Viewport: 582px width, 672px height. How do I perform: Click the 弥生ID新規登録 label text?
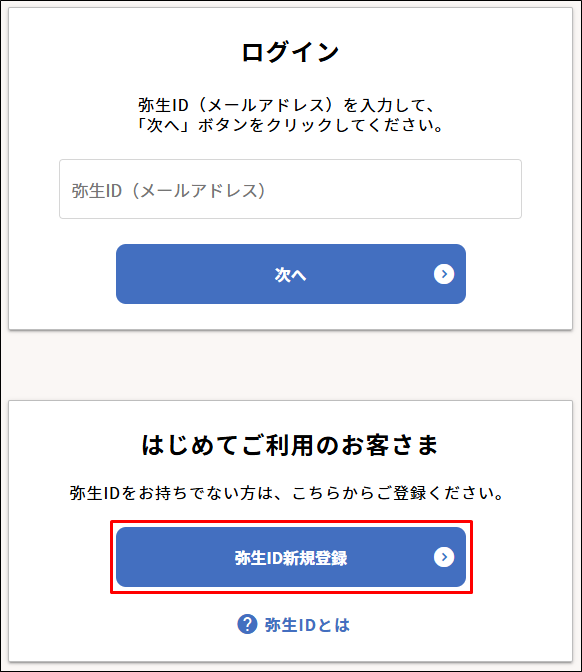(291, 558)
